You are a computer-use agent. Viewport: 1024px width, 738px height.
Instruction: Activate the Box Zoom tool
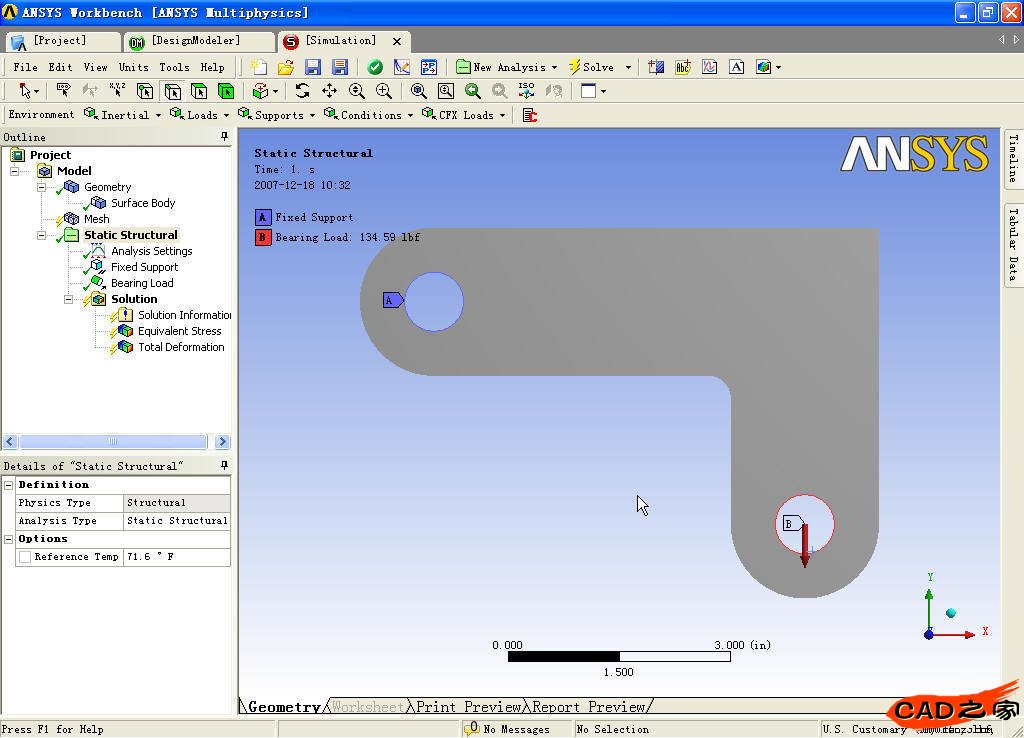click(383, 91)
